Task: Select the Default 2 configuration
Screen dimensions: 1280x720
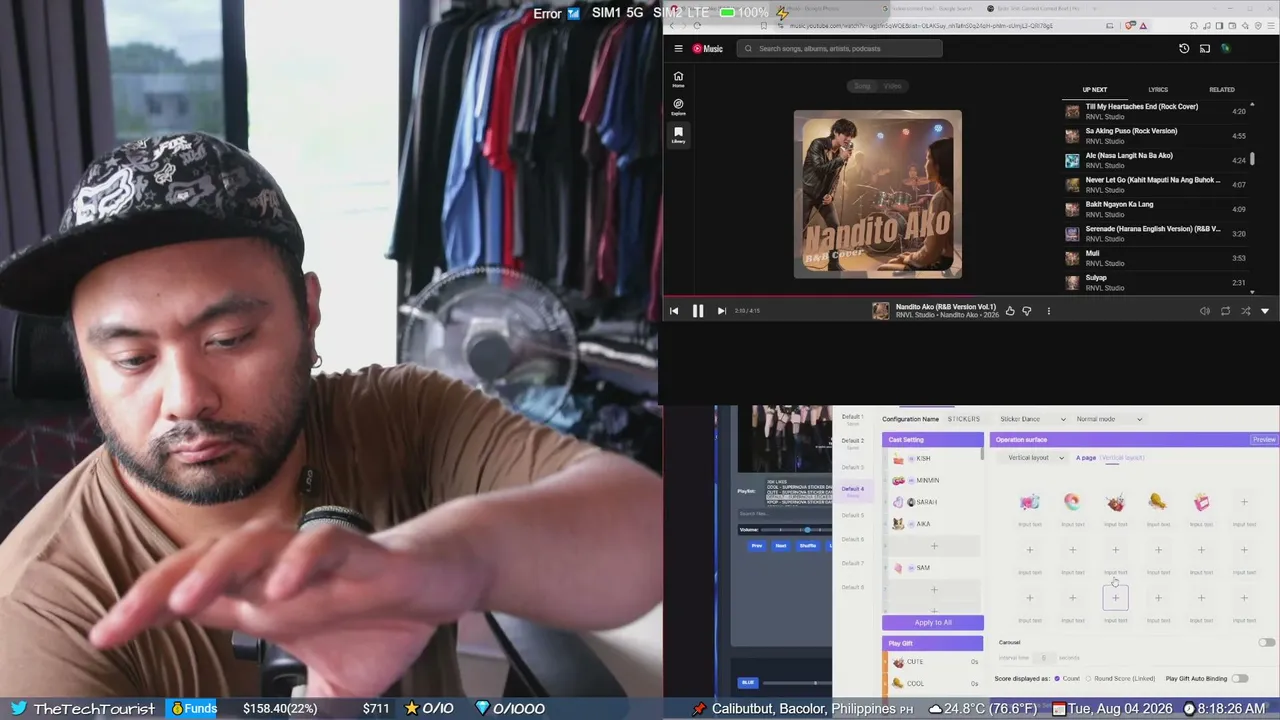Action: click(852, 443)
